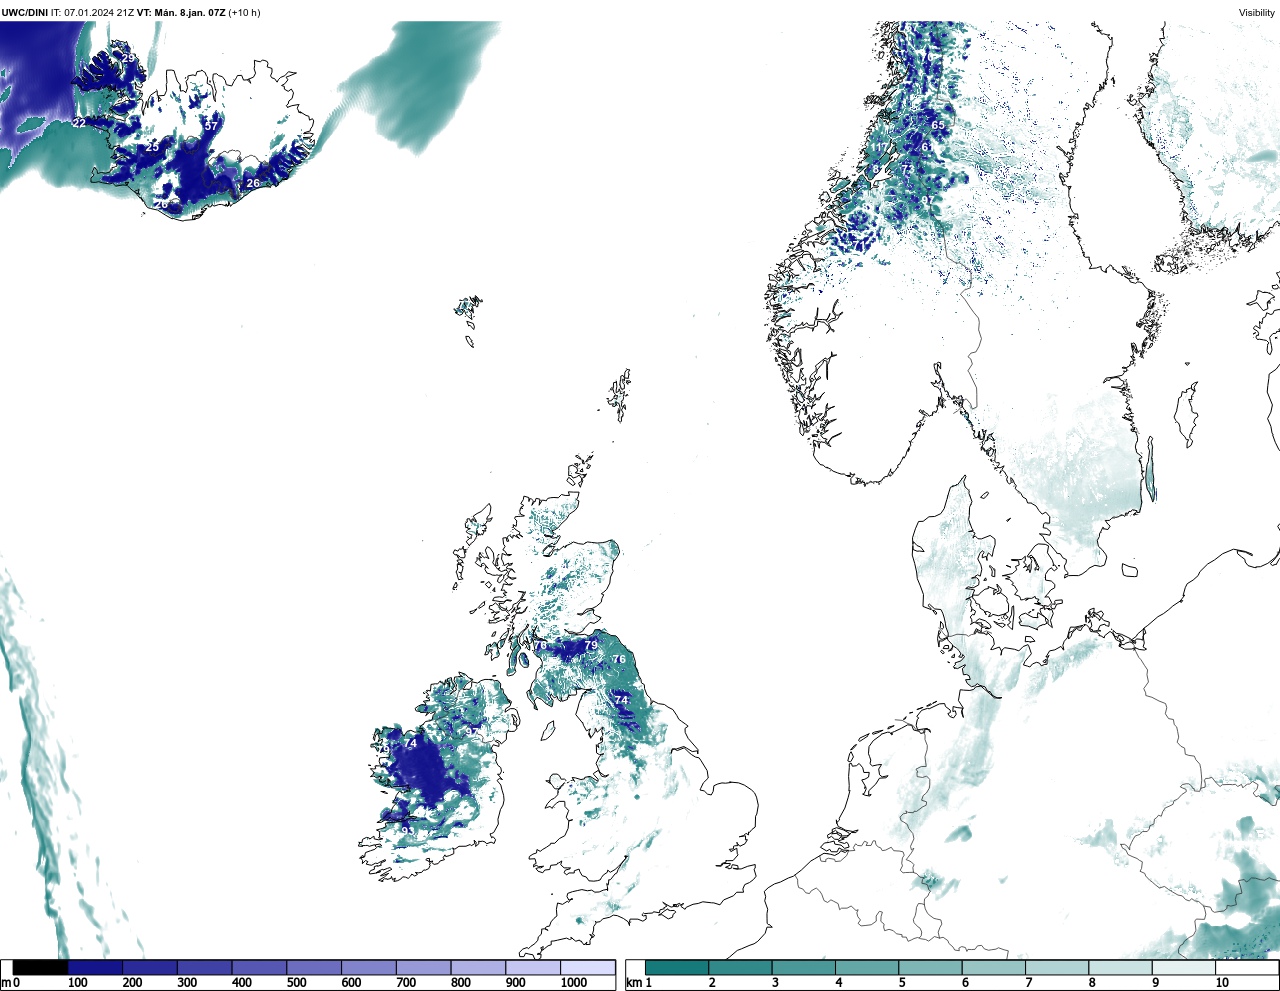1280x991 pixels.
Task: Pick the lightest swatch above 1000 m
Action: 587,967
